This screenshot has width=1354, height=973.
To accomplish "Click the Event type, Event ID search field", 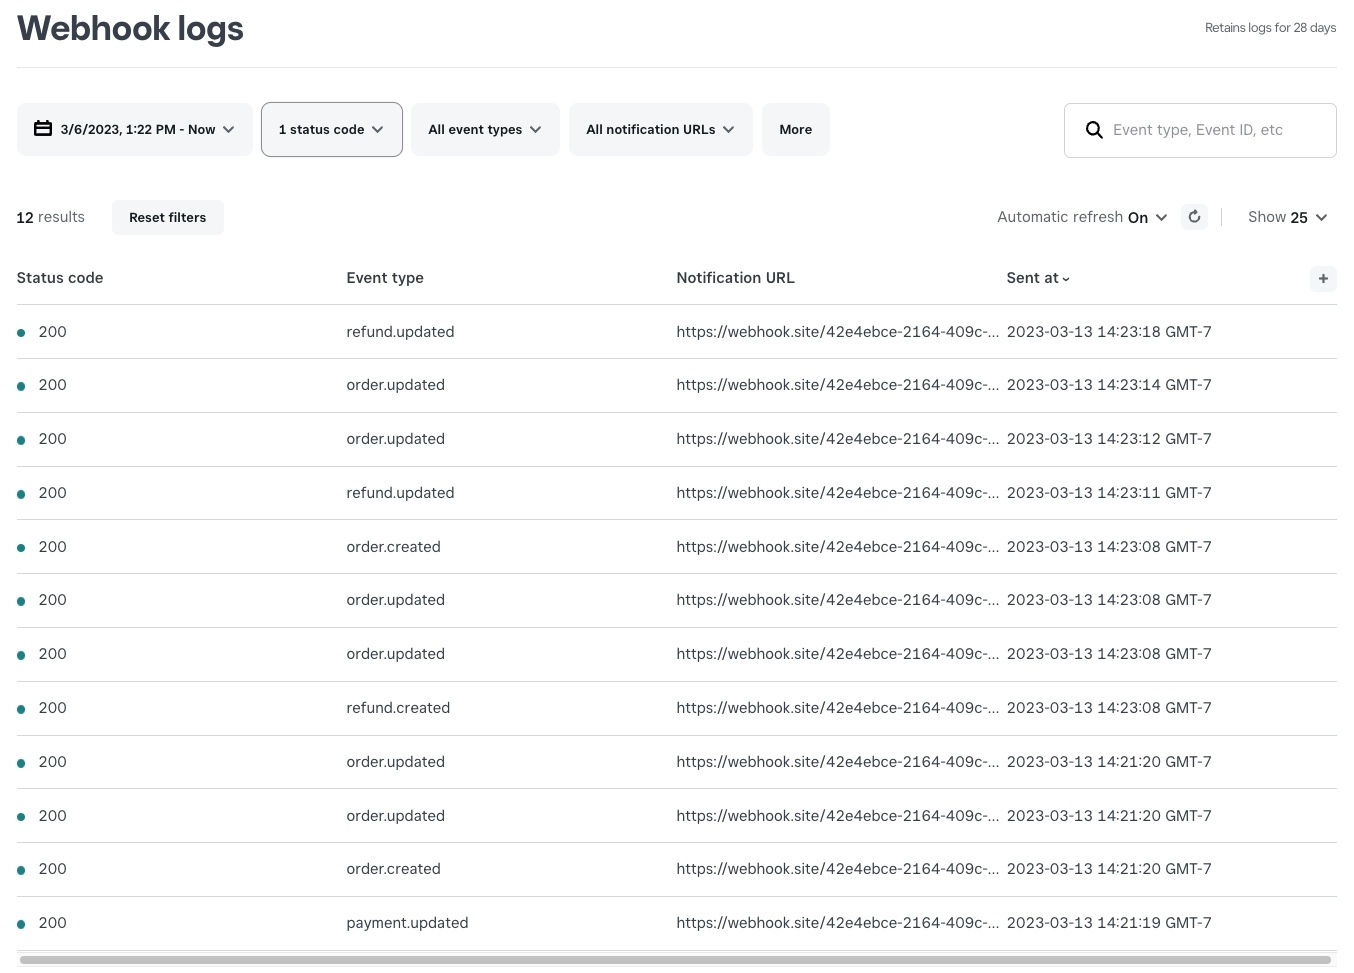I will (1215, 130).
